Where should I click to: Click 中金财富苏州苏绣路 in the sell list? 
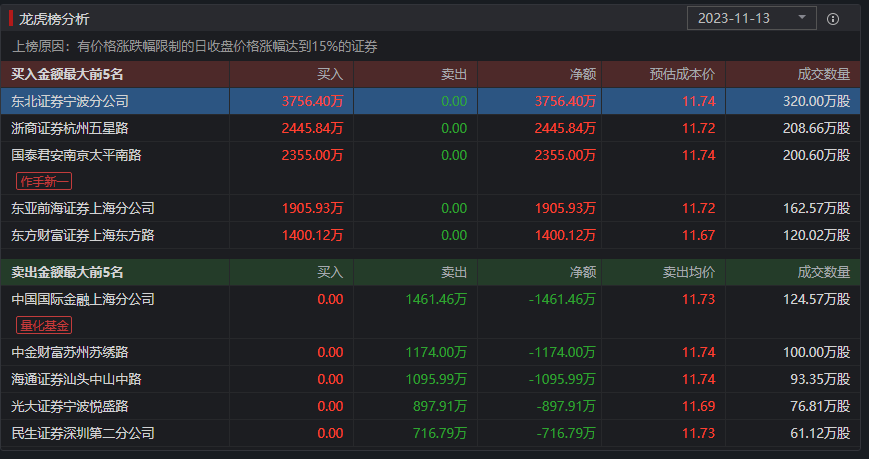click(70, 352)
